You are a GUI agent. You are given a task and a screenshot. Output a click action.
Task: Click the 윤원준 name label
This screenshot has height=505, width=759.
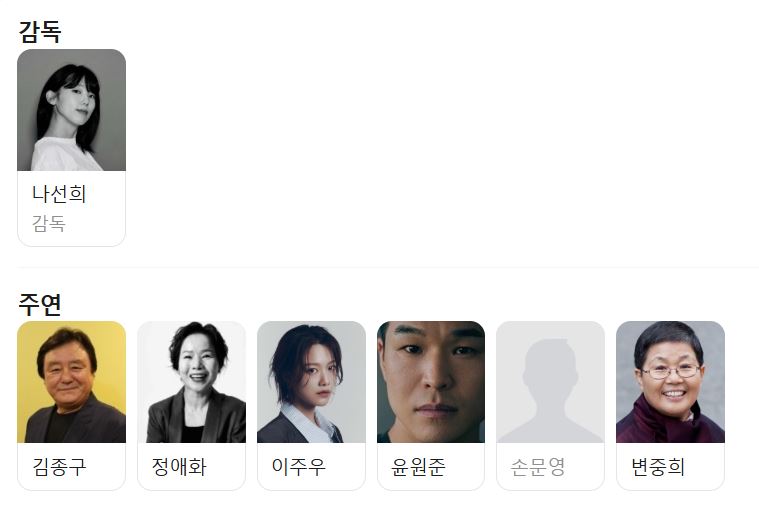click(418, 467)
